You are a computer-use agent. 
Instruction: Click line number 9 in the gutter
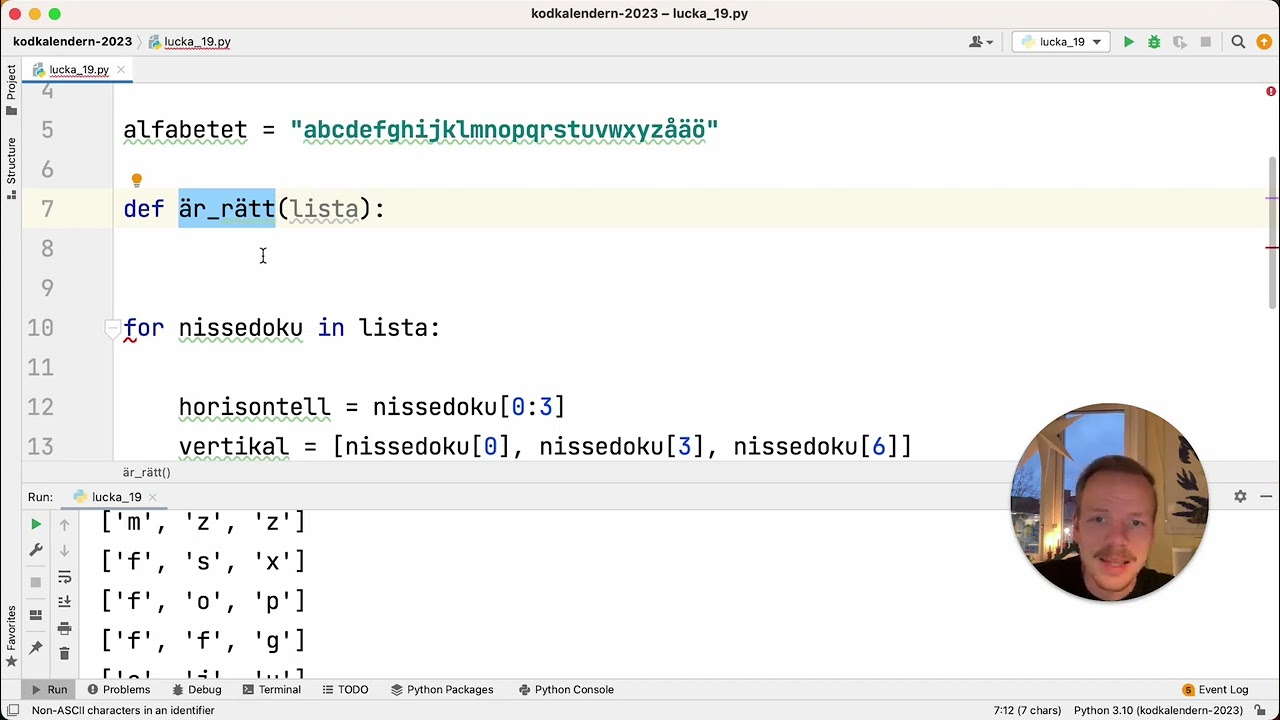(47, 288)
